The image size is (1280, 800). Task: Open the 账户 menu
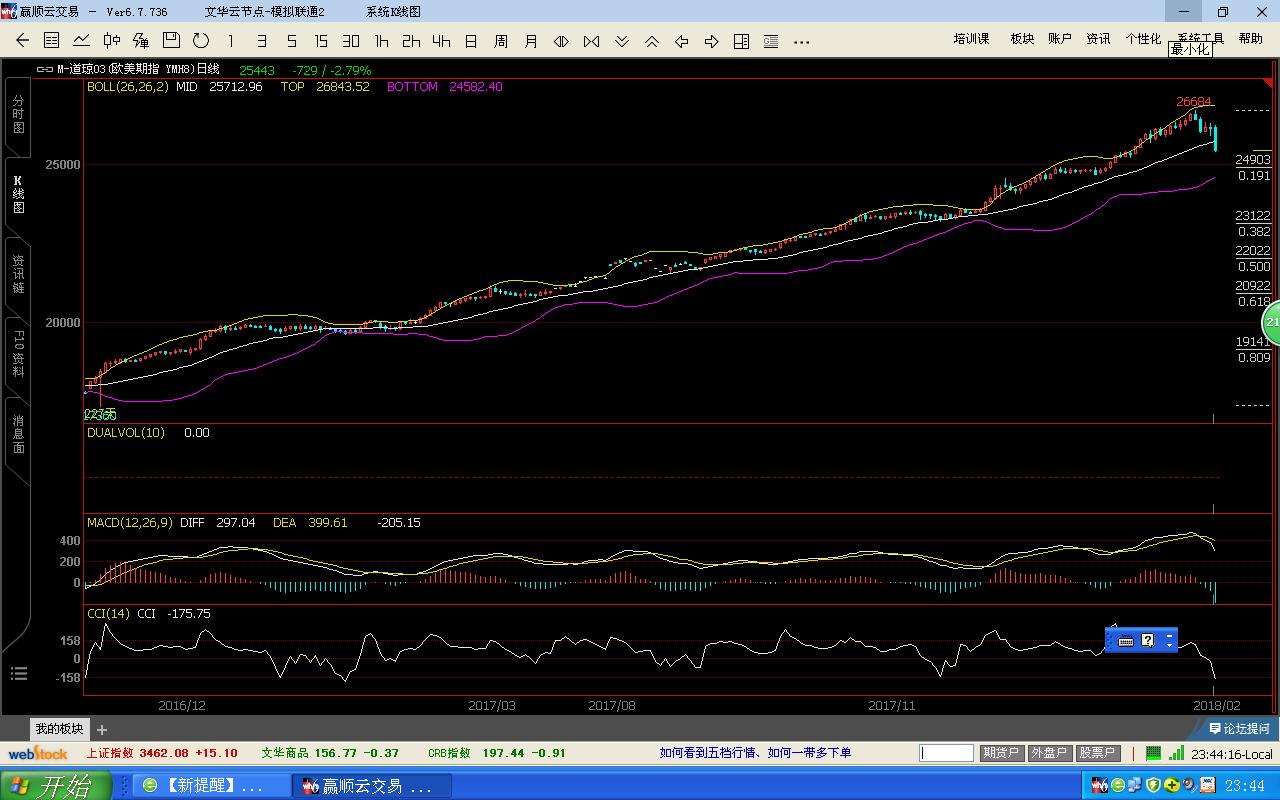(1060, 38)
